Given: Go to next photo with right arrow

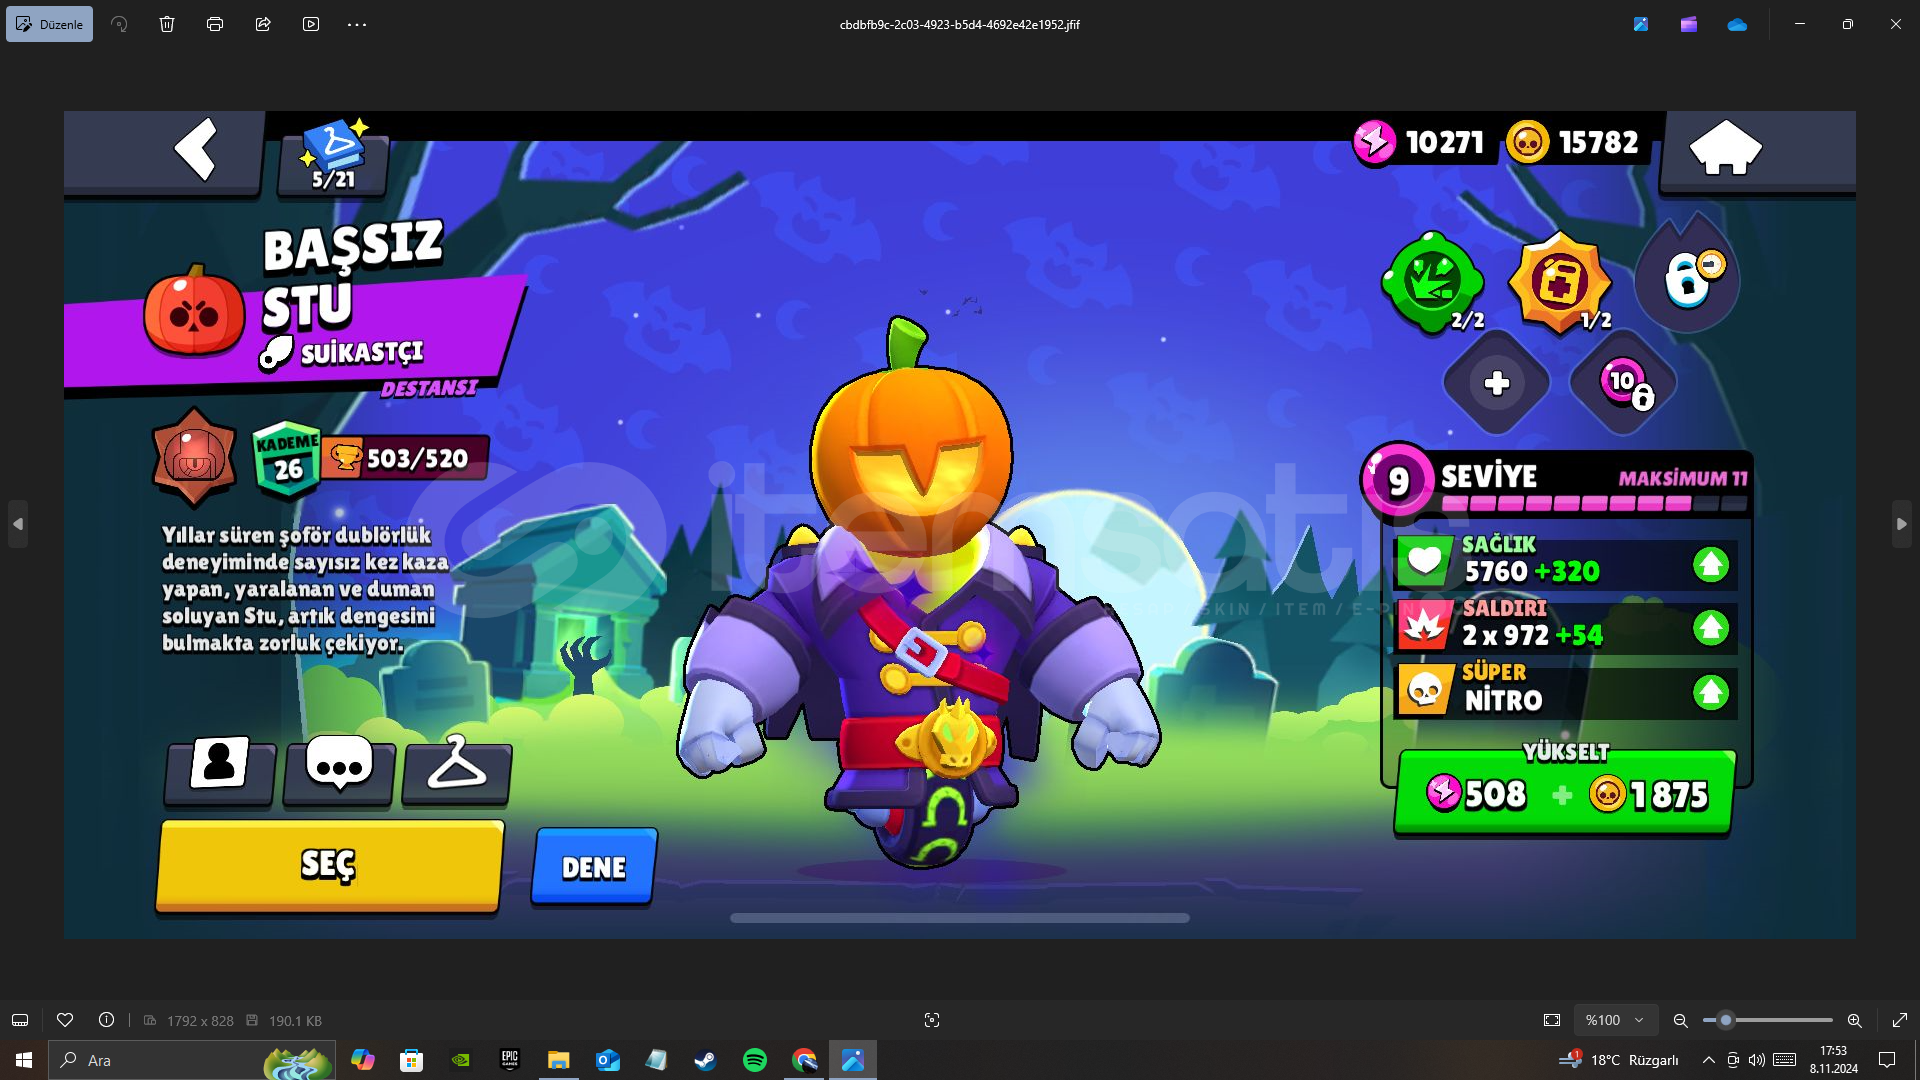Looking at the screenshot, I should [x=1901, y=524].
